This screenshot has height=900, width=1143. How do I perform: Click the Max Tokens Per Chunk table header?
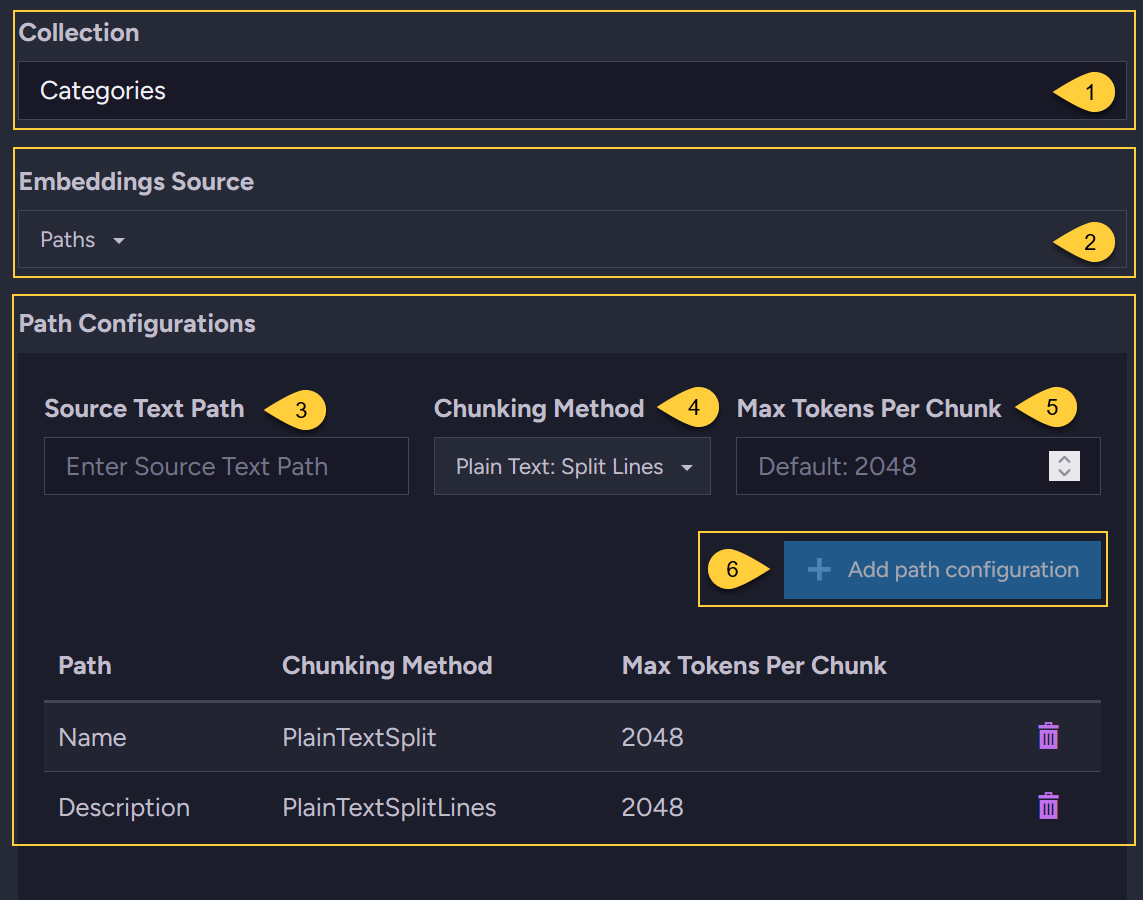coord(754,665)
